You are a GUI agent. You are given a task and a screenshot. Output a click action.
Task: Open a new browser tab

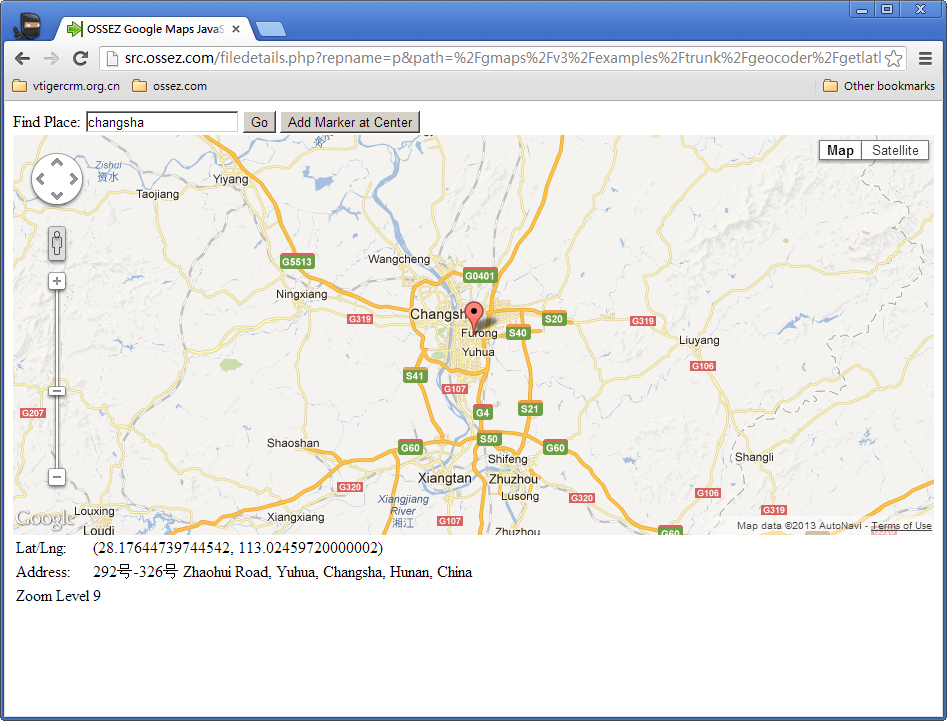(x=270, y=29)
